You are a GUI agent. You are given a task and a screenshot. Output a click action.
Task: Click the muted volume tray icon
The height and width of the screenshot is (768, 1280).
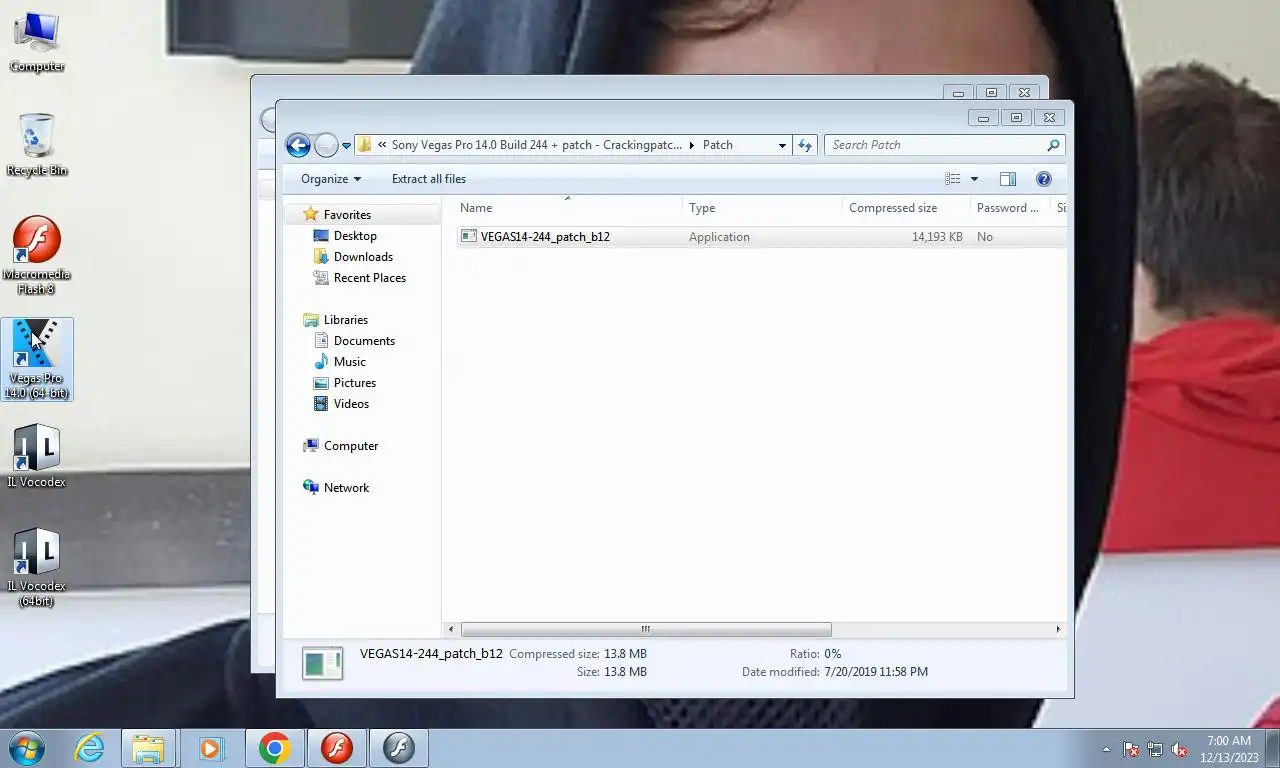pyautogui.click(x=1180, y=749)
